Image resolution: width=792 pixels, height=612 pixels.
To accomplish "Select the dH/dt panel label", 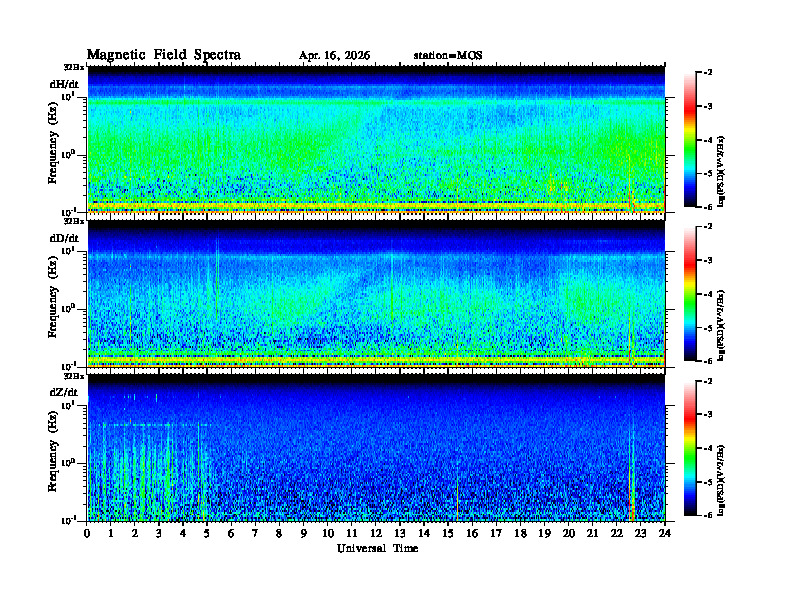I will click(64, 84).
